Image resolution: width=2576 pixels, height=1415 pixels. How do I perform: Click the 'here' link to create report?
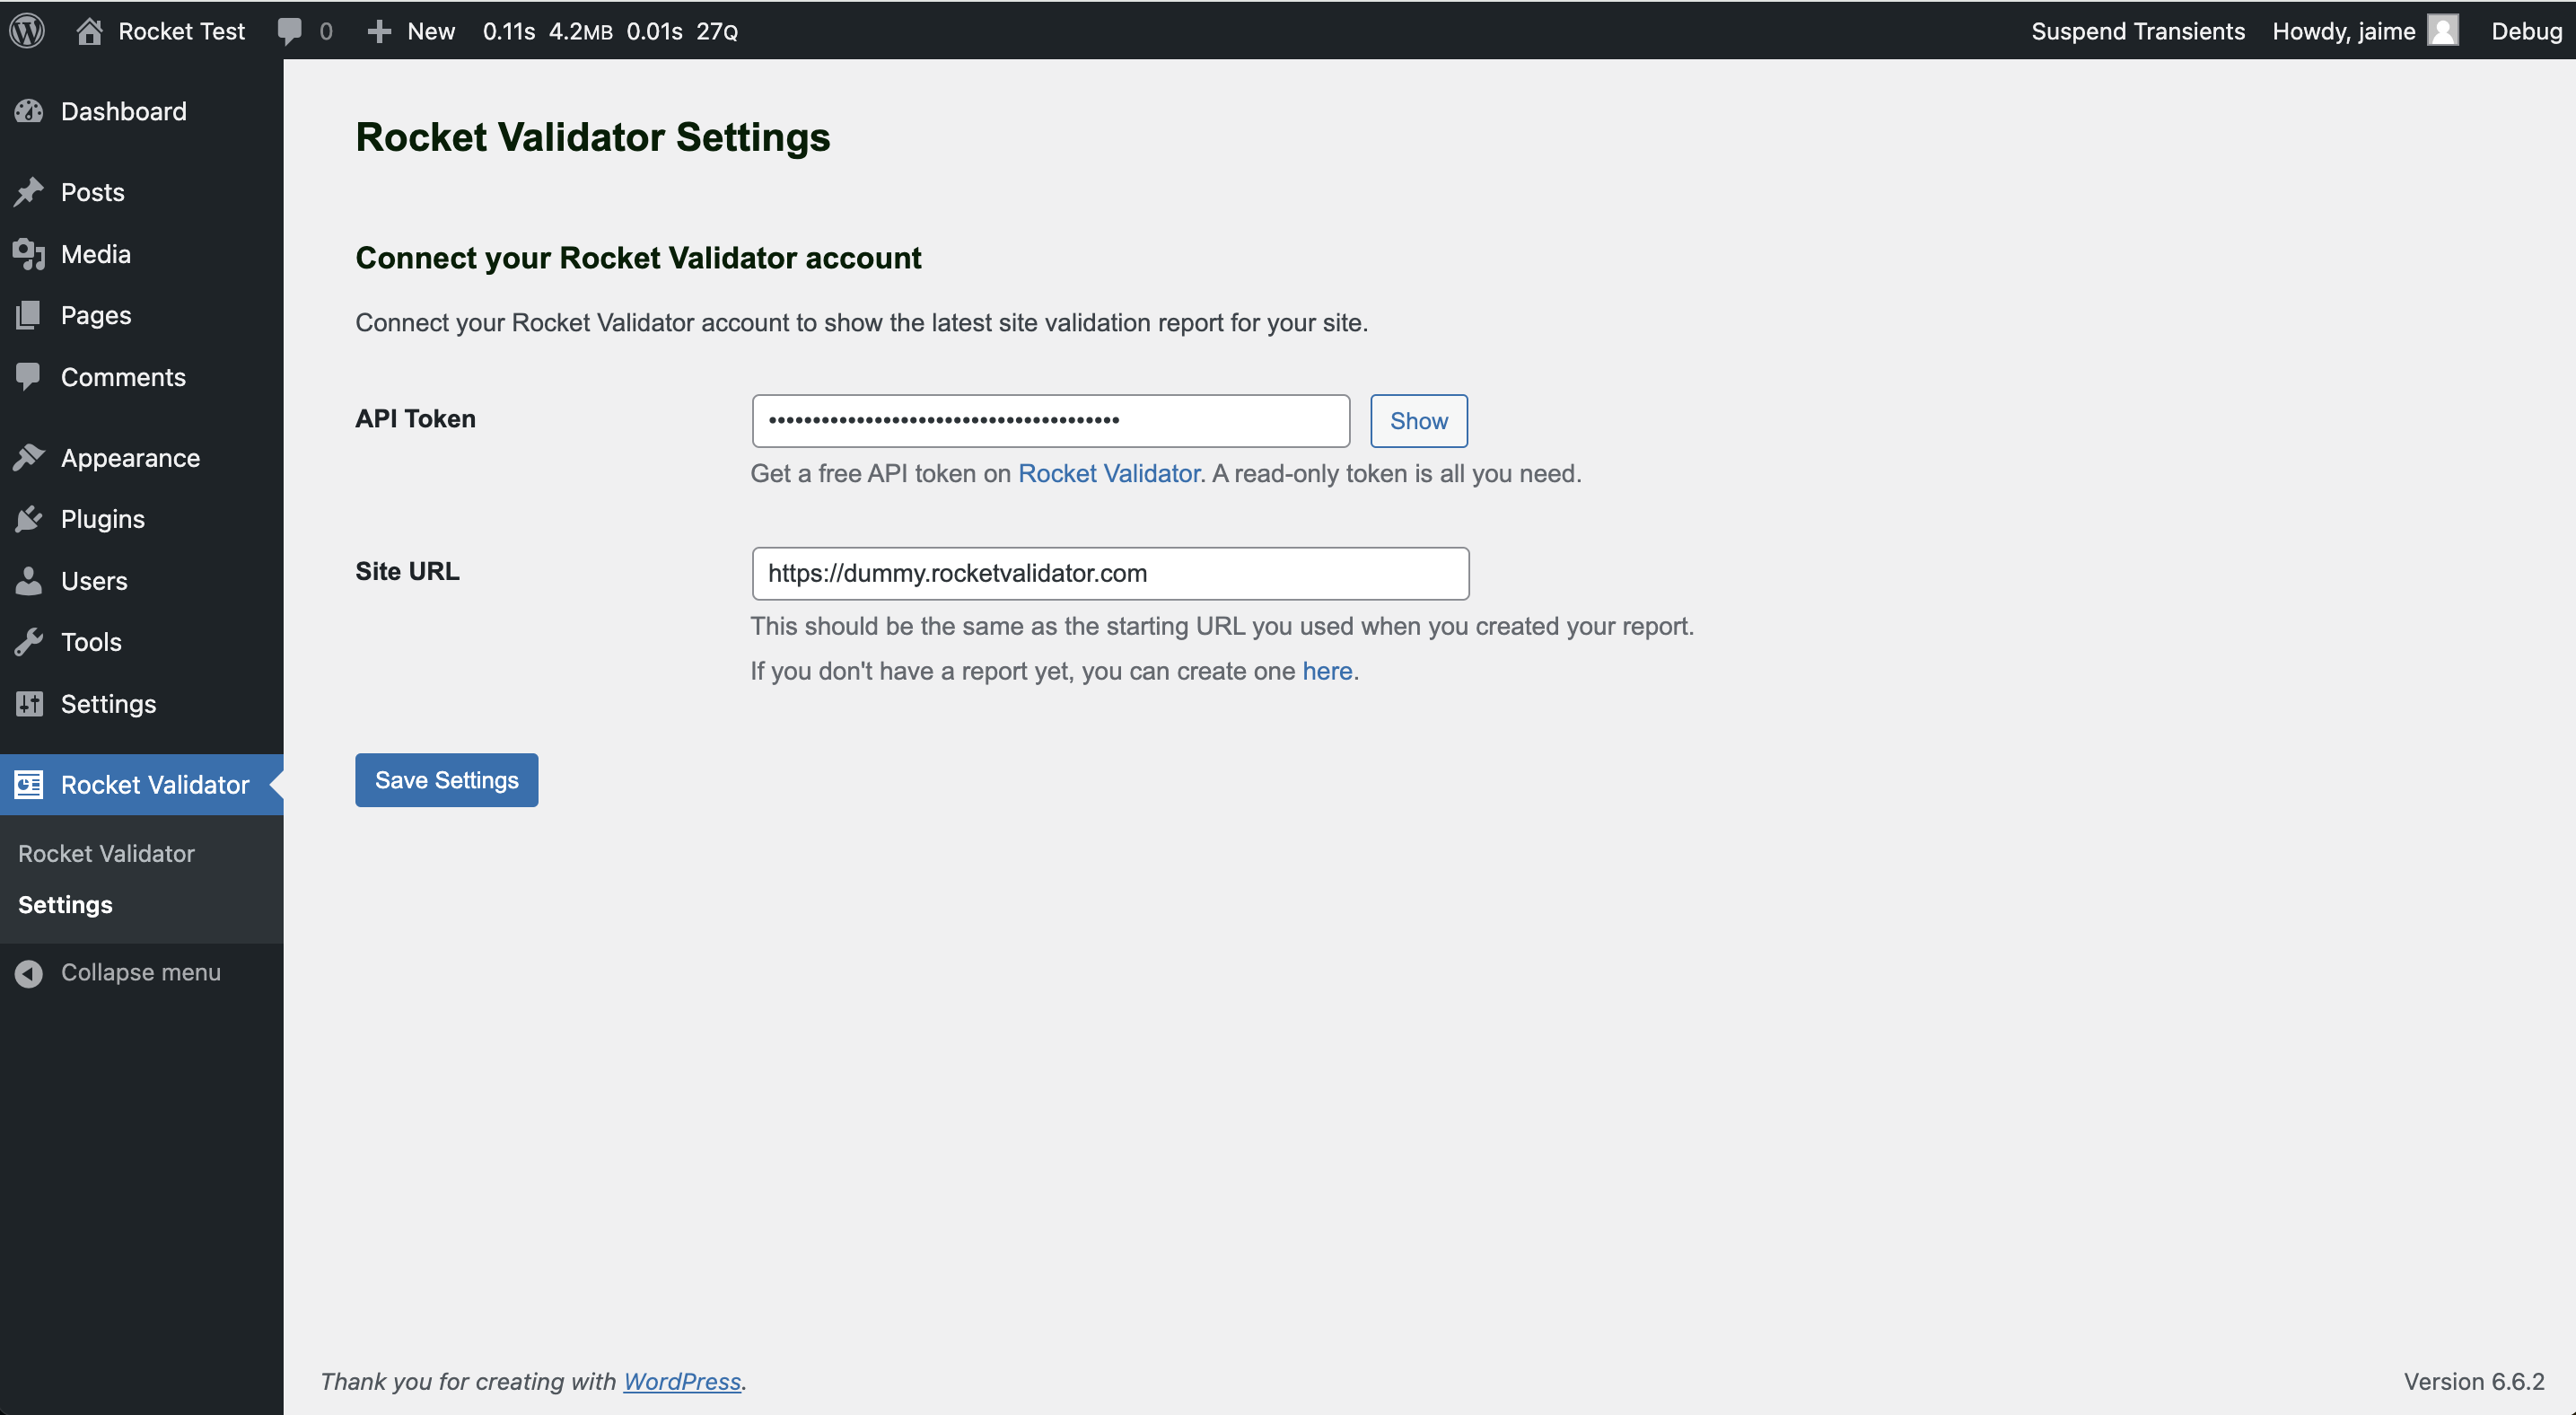[x=1326, y=671]
